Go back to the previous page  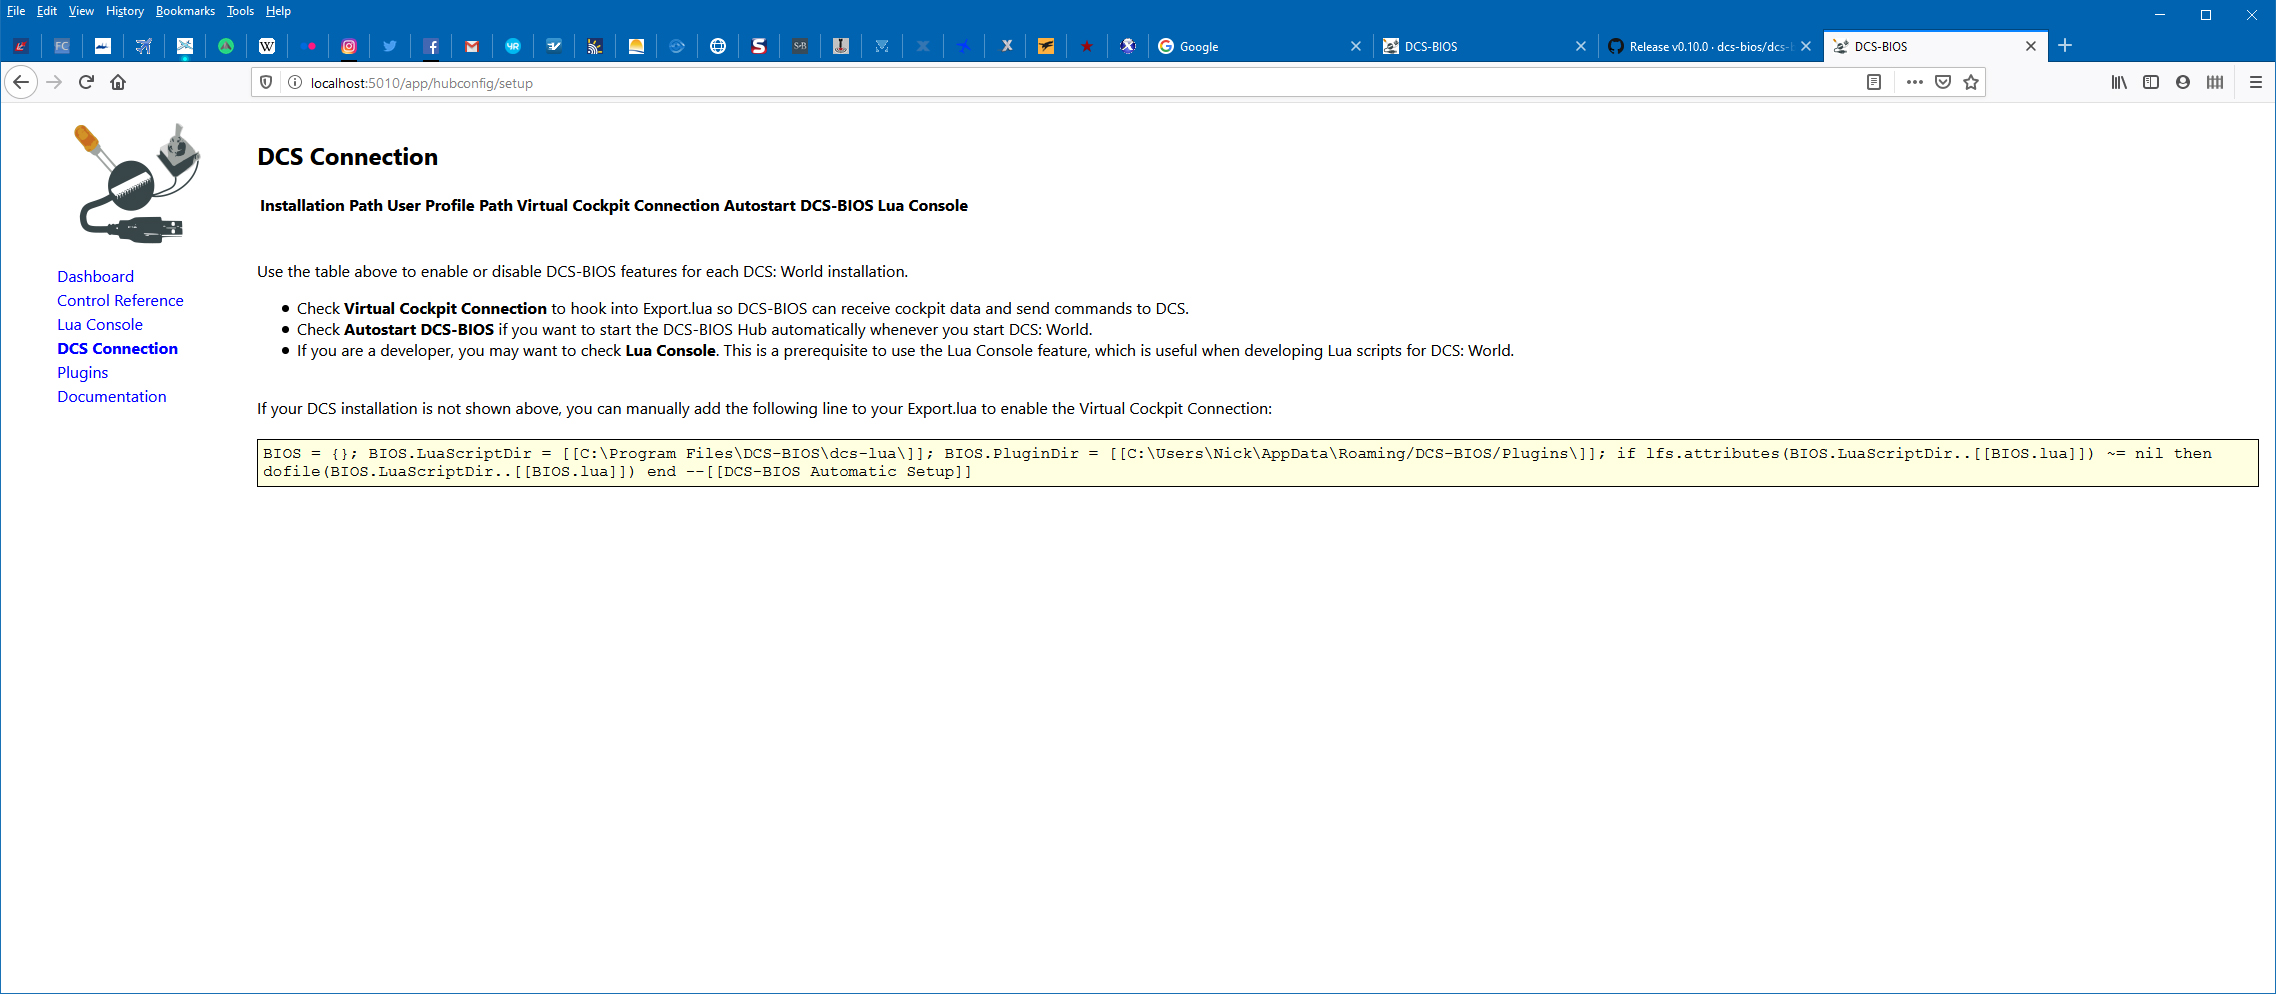21,82
